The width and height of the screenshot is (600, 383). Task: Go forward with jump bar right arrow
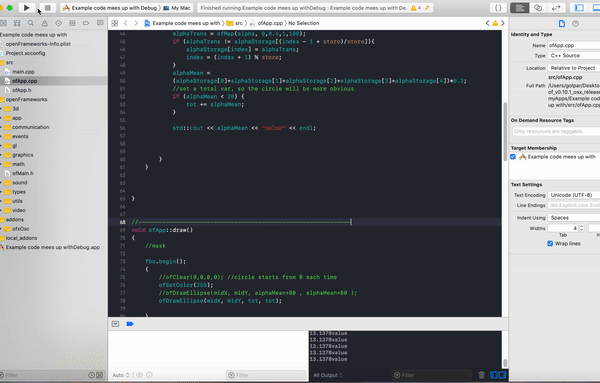pyautogui.click(x=136, y=23)
